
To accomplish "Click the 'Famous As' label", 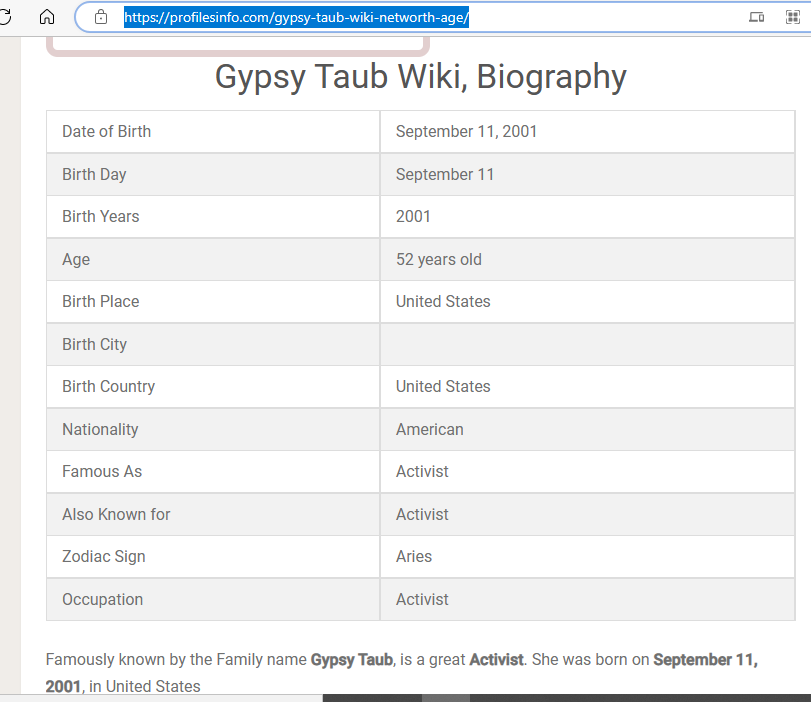I will click(x=102, y=471).
